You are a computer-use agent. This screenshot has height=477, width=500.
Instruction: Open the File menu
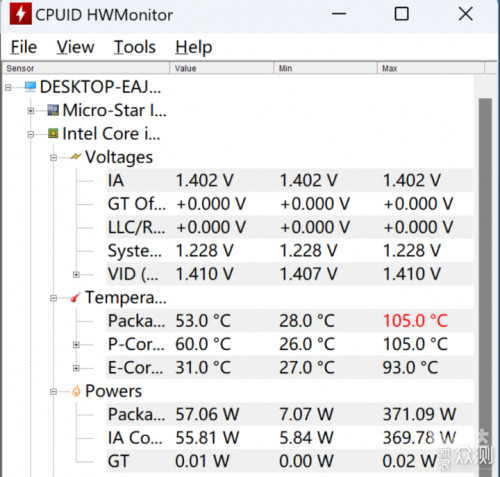(x=24, y=47)
